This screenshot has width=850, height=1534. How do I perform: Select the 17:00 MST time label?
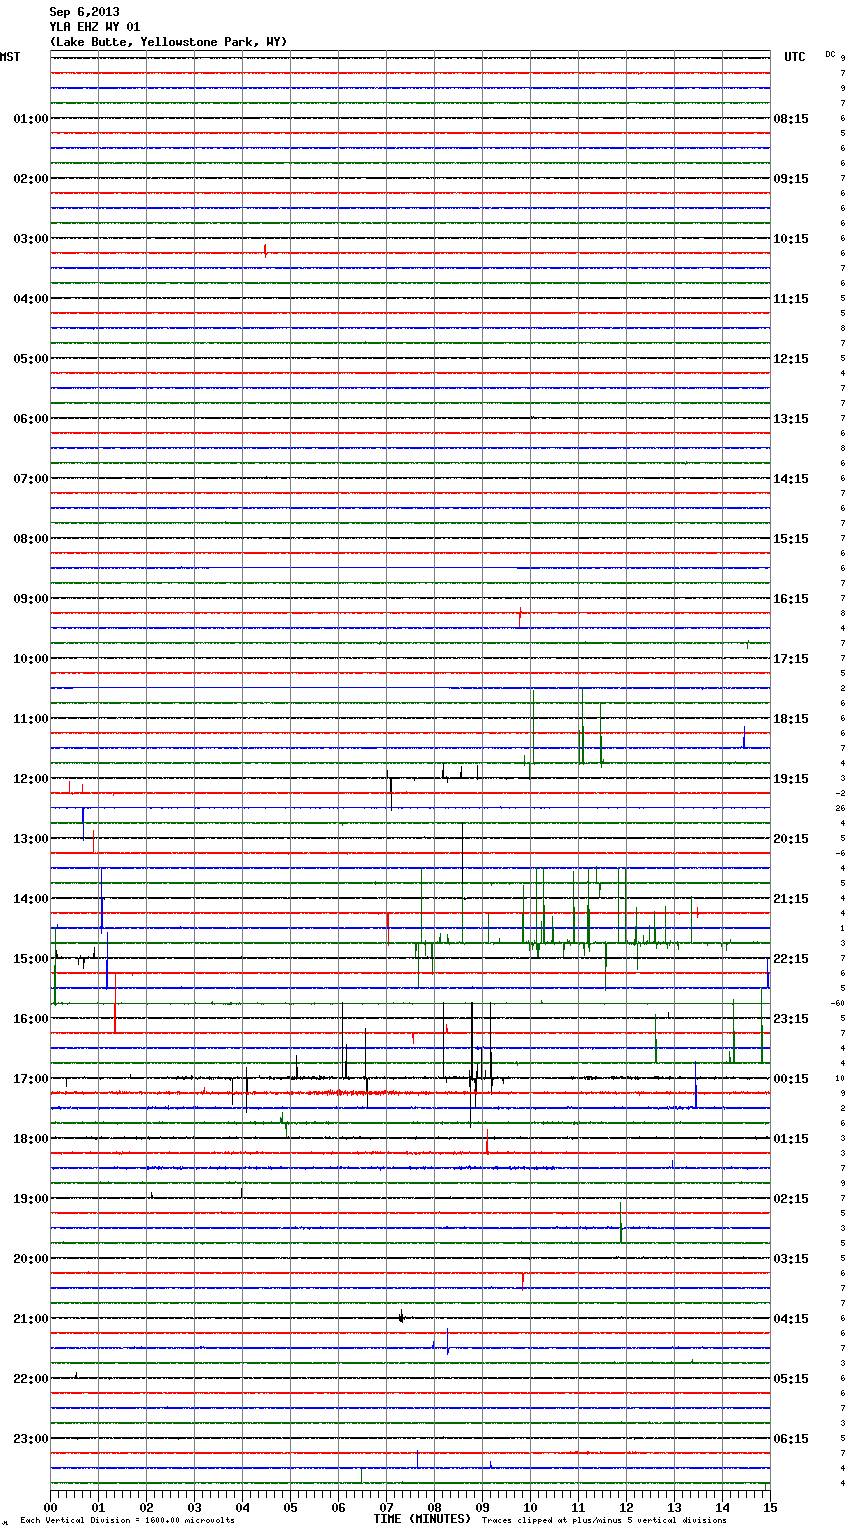(31, 1079)
